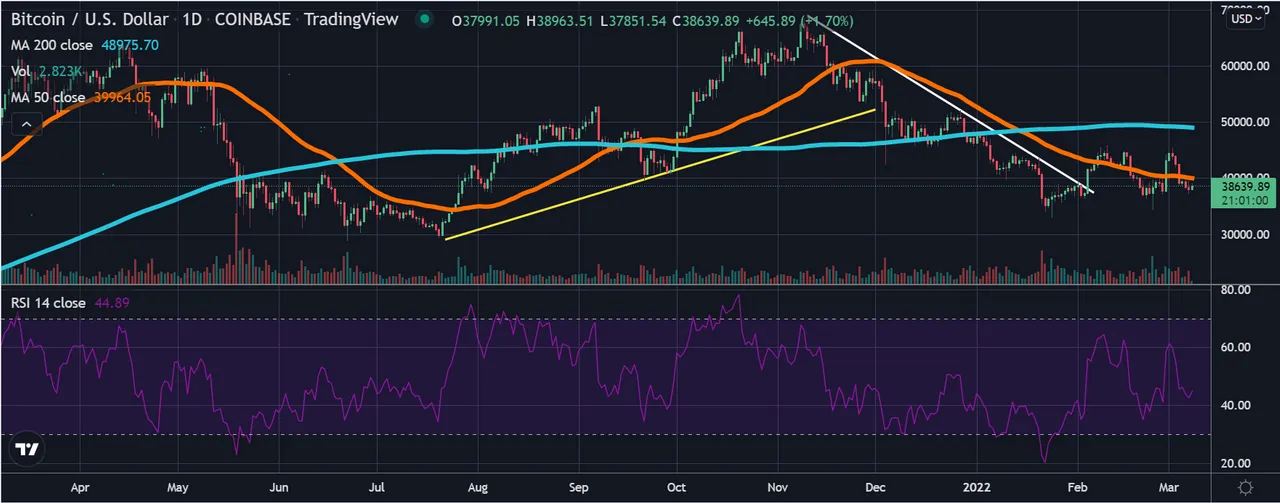Click the Apr label on time axis

pyautogui.click(x=80, y=489)
